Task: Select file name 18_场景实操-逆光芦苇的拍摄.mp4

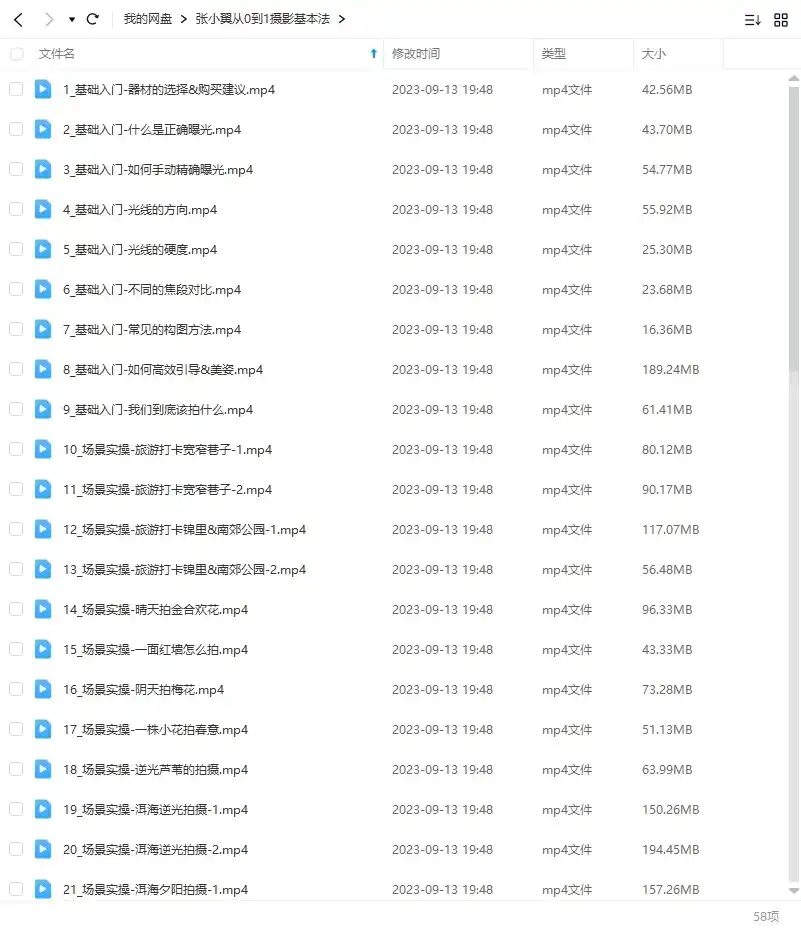Action: tap(156, 770)
